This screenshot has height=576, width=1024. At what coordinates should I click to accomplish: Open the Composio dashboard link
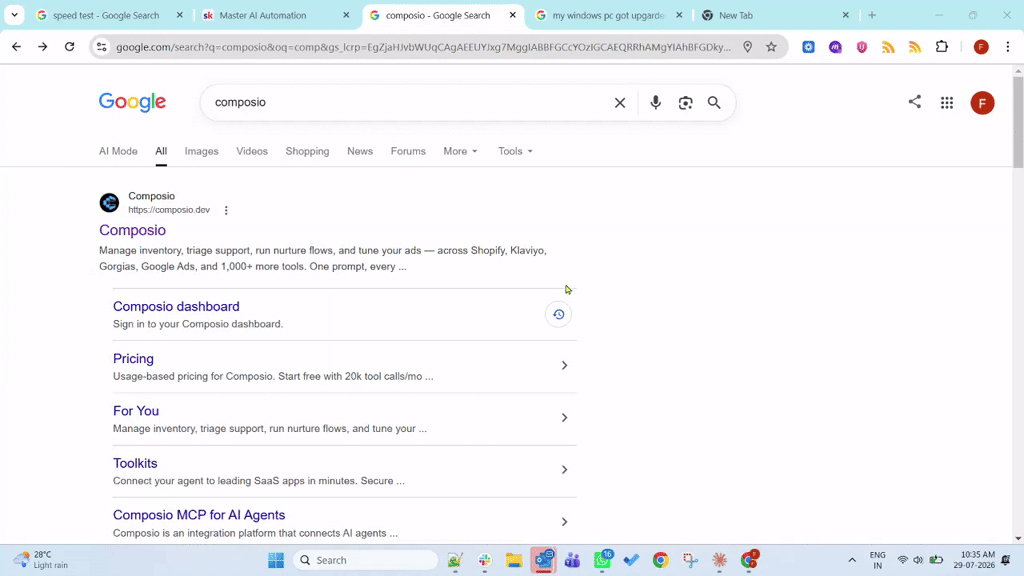click(x=176, y=306)
